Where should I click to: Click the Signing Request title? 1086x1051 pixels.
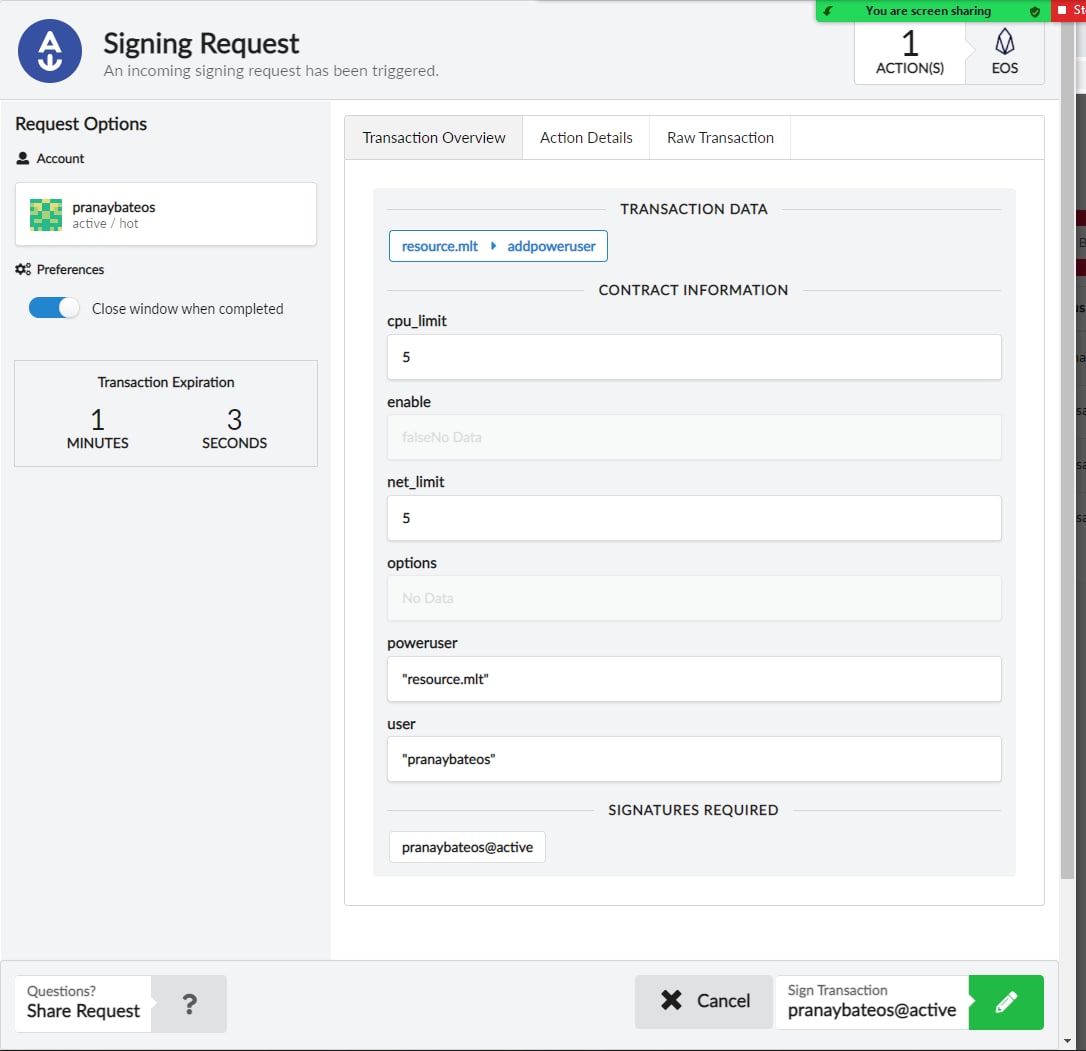(201, 44)
